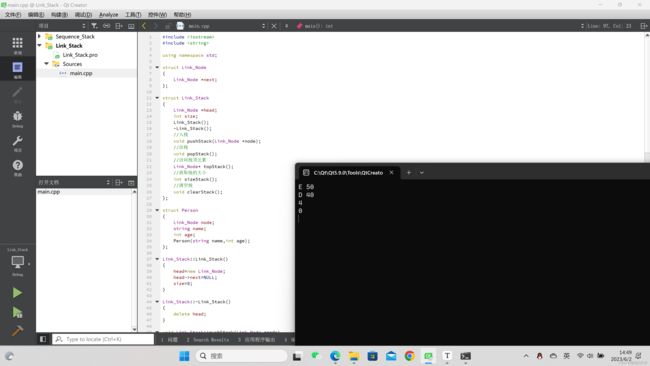Open terminal tab dropdown chevron

[x=422, y=172]
